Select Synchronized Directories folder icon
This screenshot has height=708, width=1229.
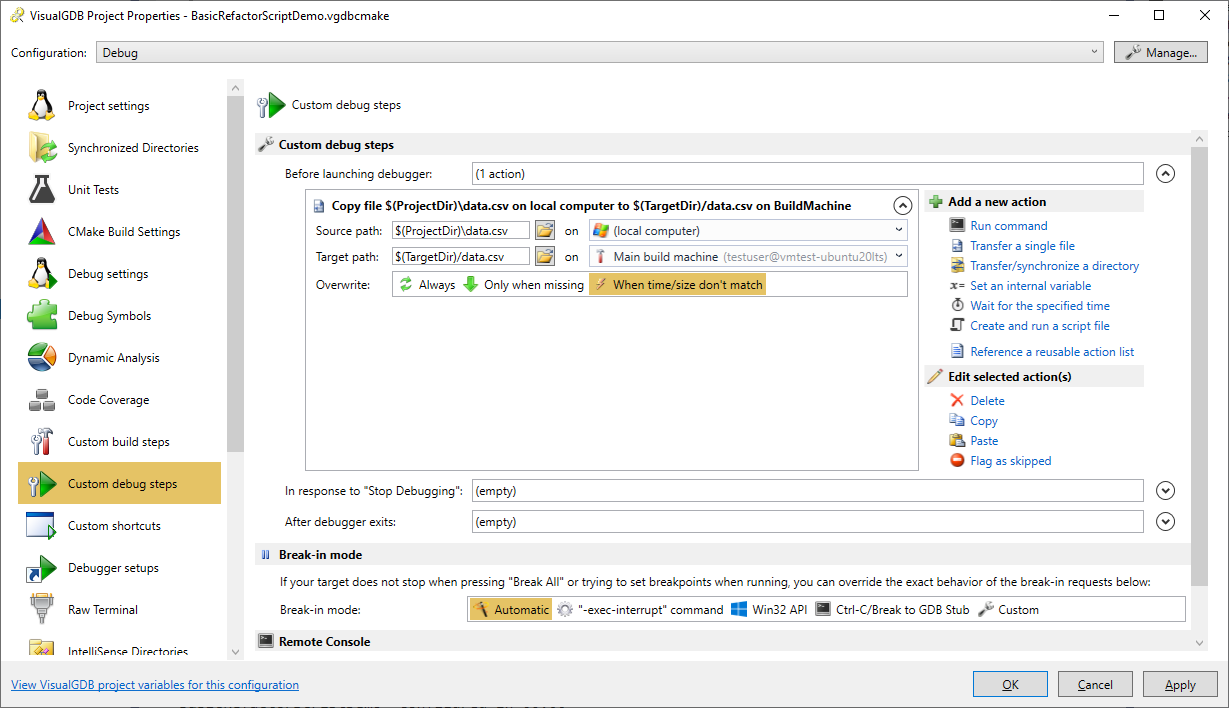(42, 147)
